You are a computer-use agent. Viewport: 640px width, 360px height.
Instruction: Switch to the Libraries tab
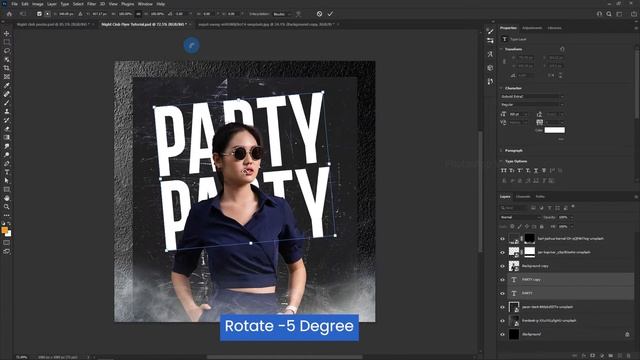[x=555, y=28]
